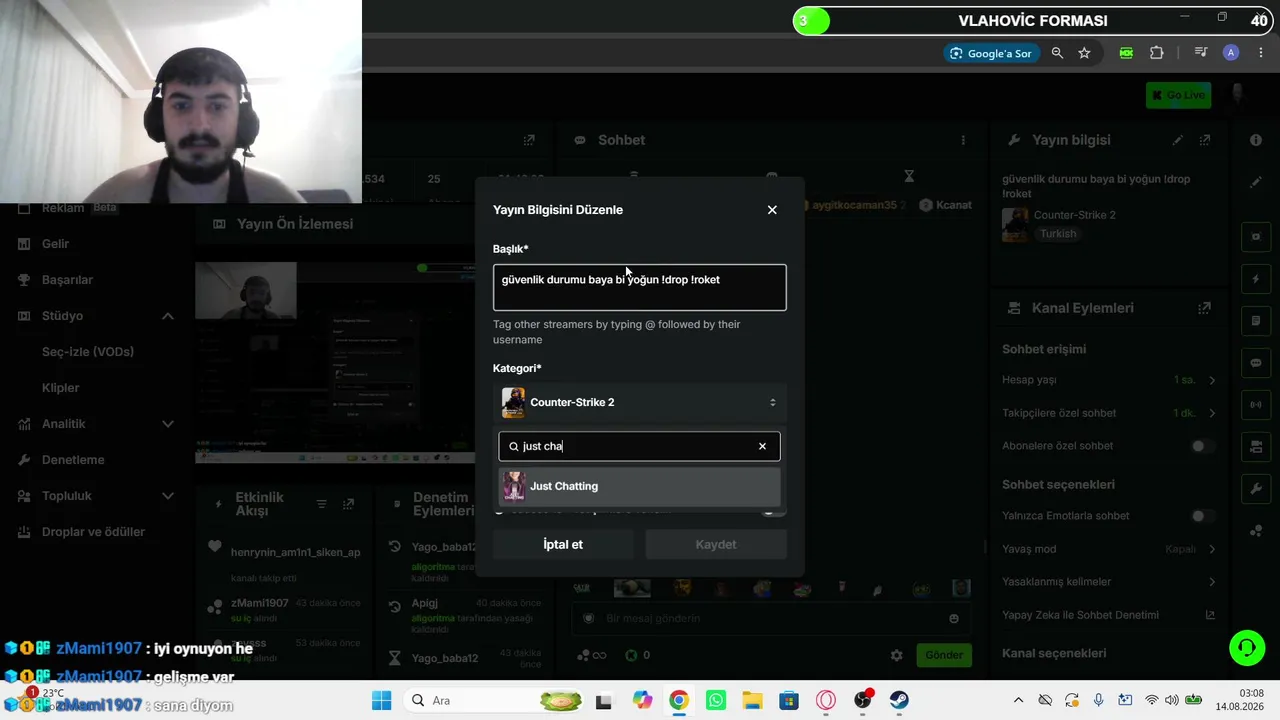The height and width of the screenshot is (720, 1280).
Task: Edit stream info with pencil icon in Yayın bilgisi
Action: [1178, 140]
